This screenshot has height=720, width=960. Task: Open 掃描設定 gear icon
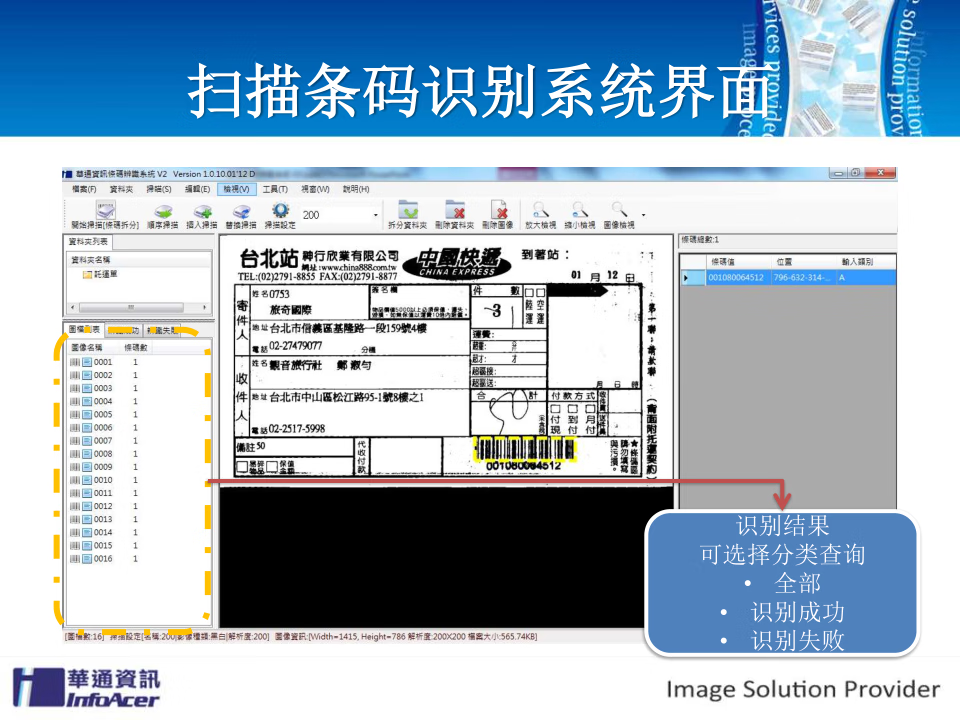280,211
